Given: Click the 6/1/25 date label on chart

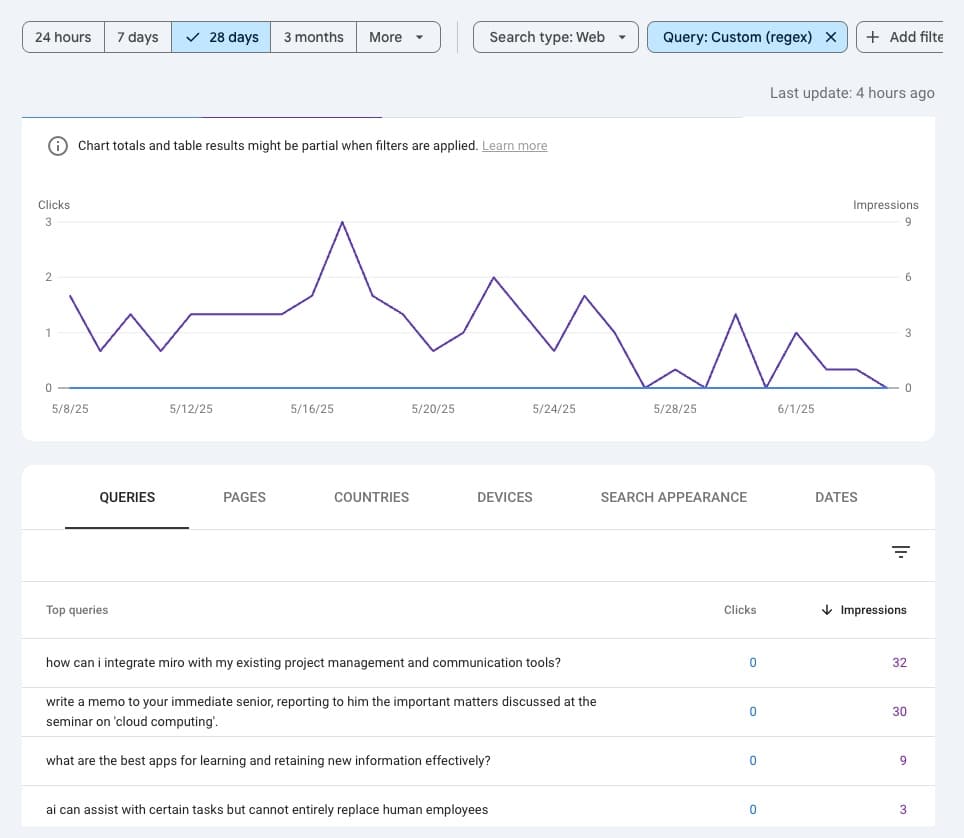Looking at the screenshot, I should tap(796, 409).
